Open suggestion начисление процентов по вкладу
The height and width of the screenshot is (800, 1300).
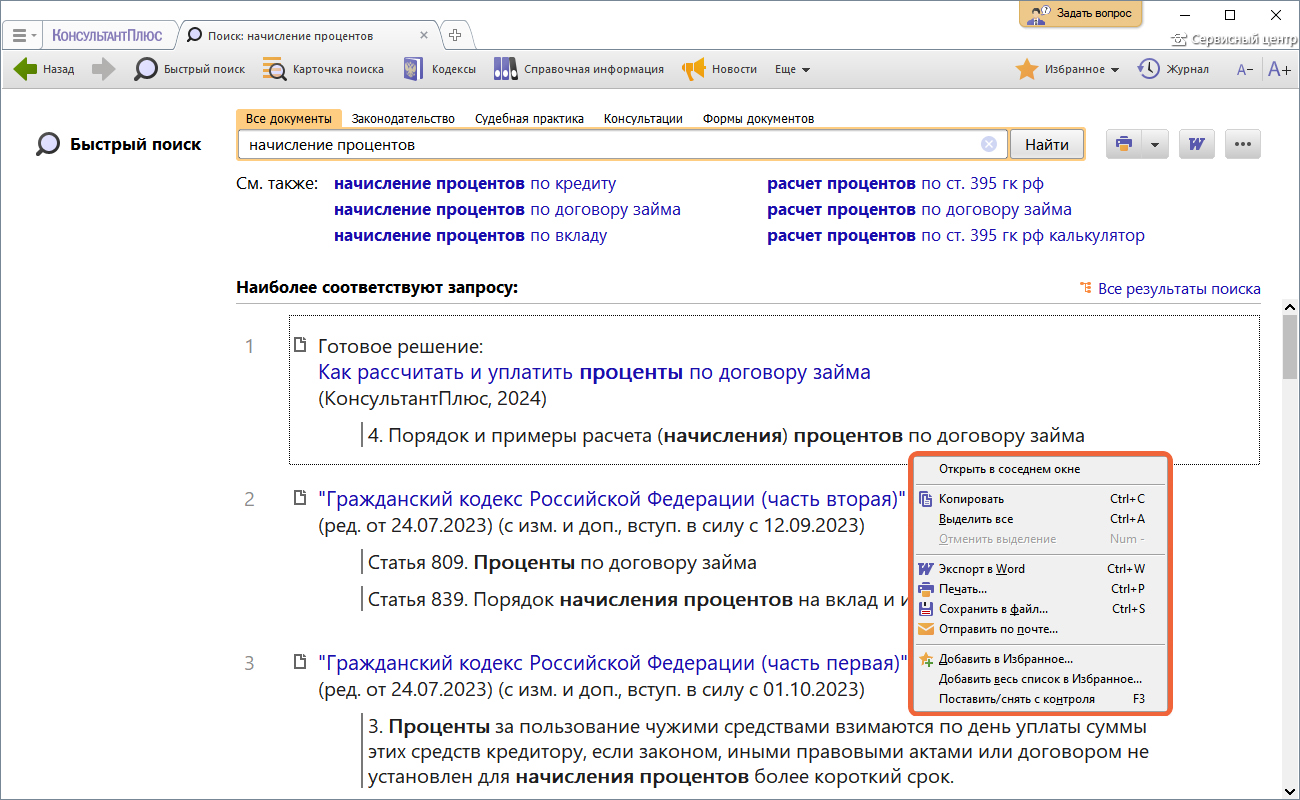point(470,236)
